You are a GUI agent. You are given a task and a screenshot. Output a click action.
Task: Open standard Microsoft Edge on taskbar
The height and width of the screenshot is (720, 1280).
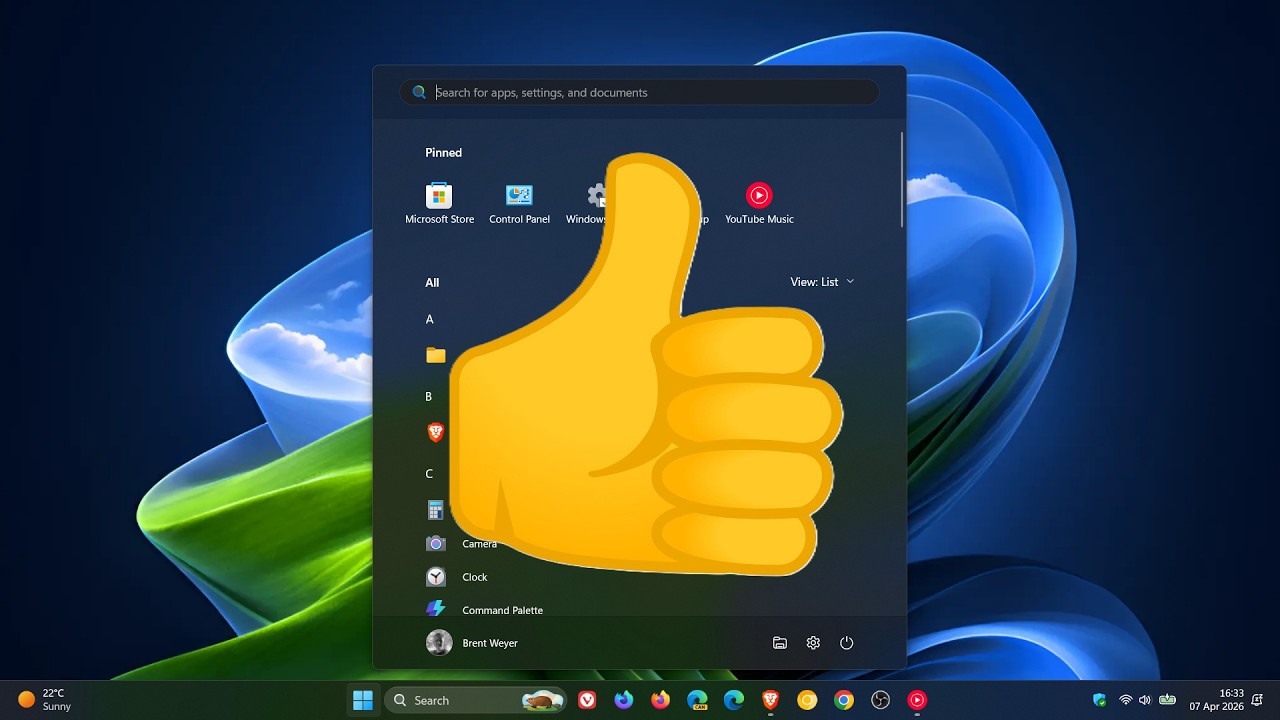(x=734, y=700)
